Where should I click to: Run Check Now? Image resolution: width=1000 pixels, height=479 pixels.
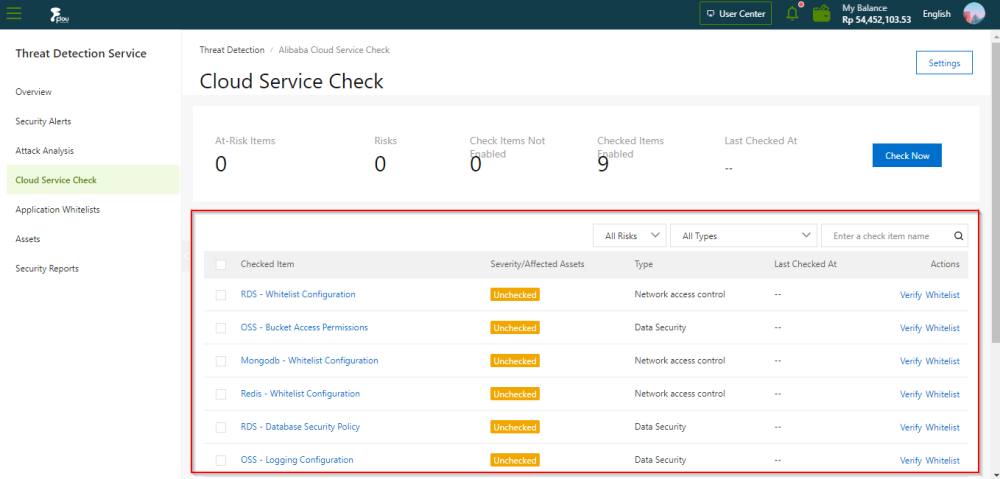(x=907, y=156)
